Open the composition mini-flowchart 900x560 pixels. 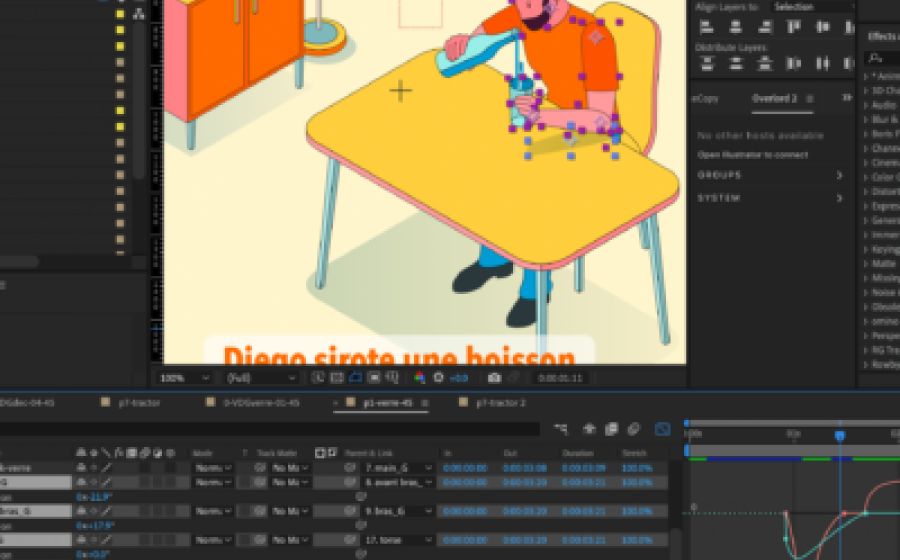pyautogui.click(x=561, y=429)
